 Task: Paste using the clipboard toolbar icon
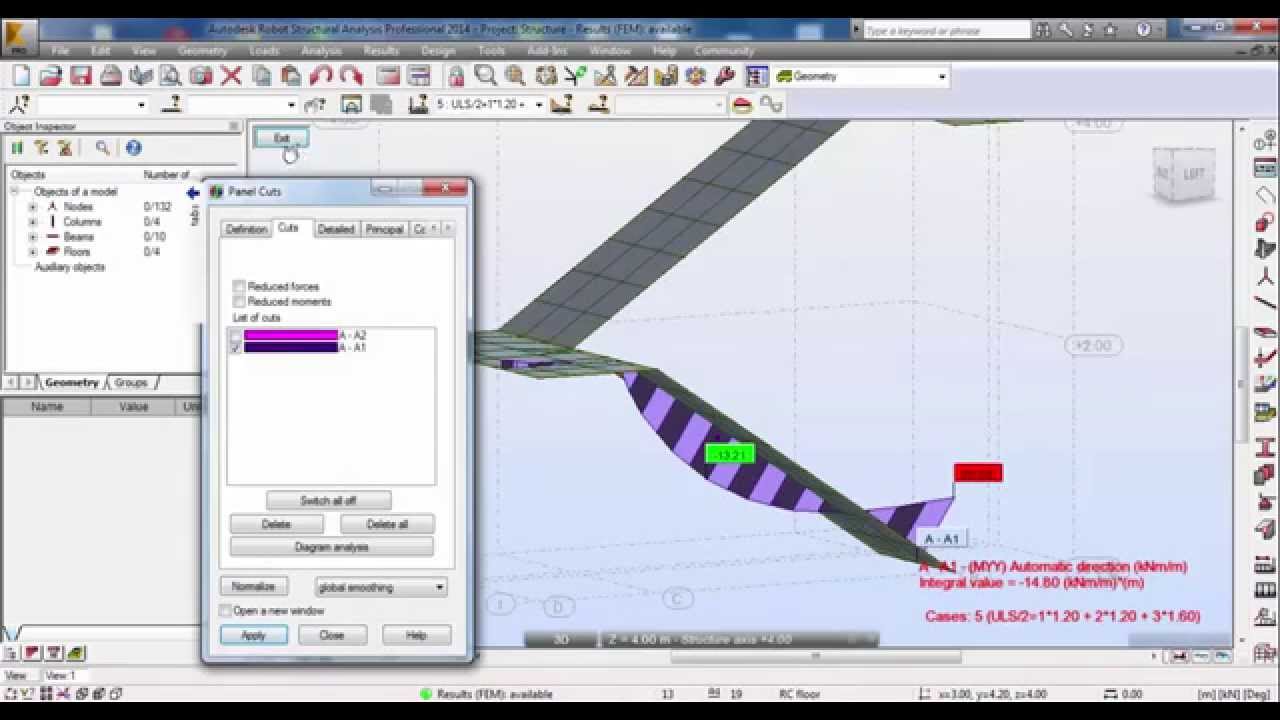tap(291, 76)
